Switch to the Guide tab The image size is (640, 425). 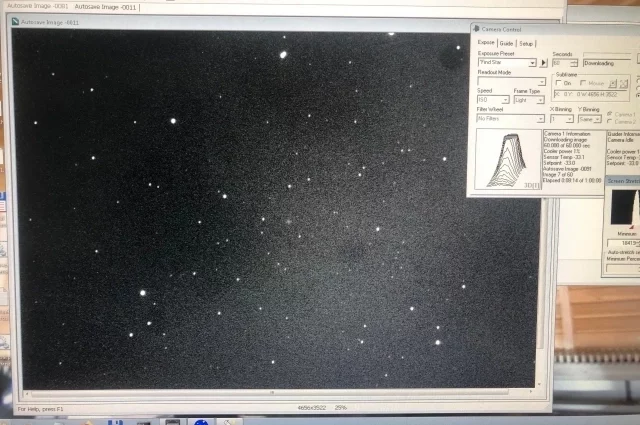coord(507,43)
